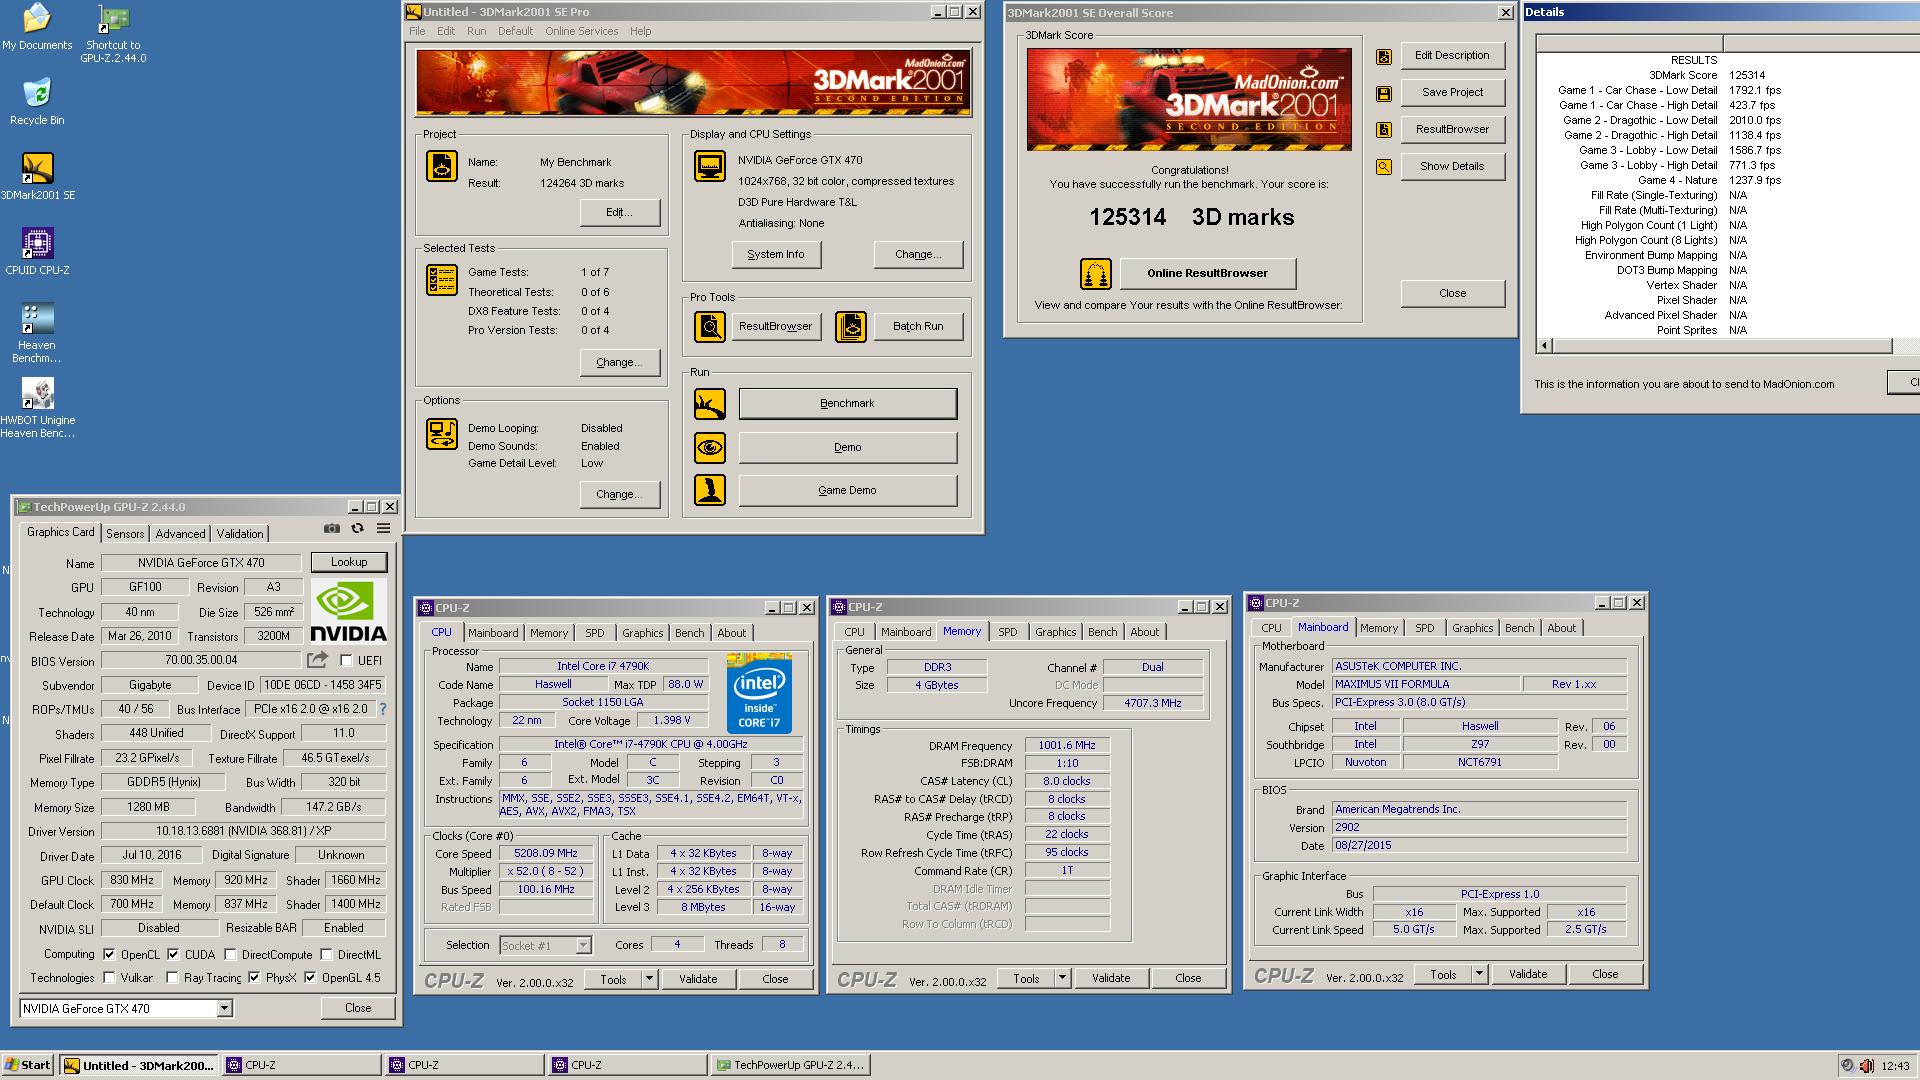Switch to the Sensors tab in GPU-Z
Image resolution: width=1920 pixels, height=1080 pixels.
(125, 534)
